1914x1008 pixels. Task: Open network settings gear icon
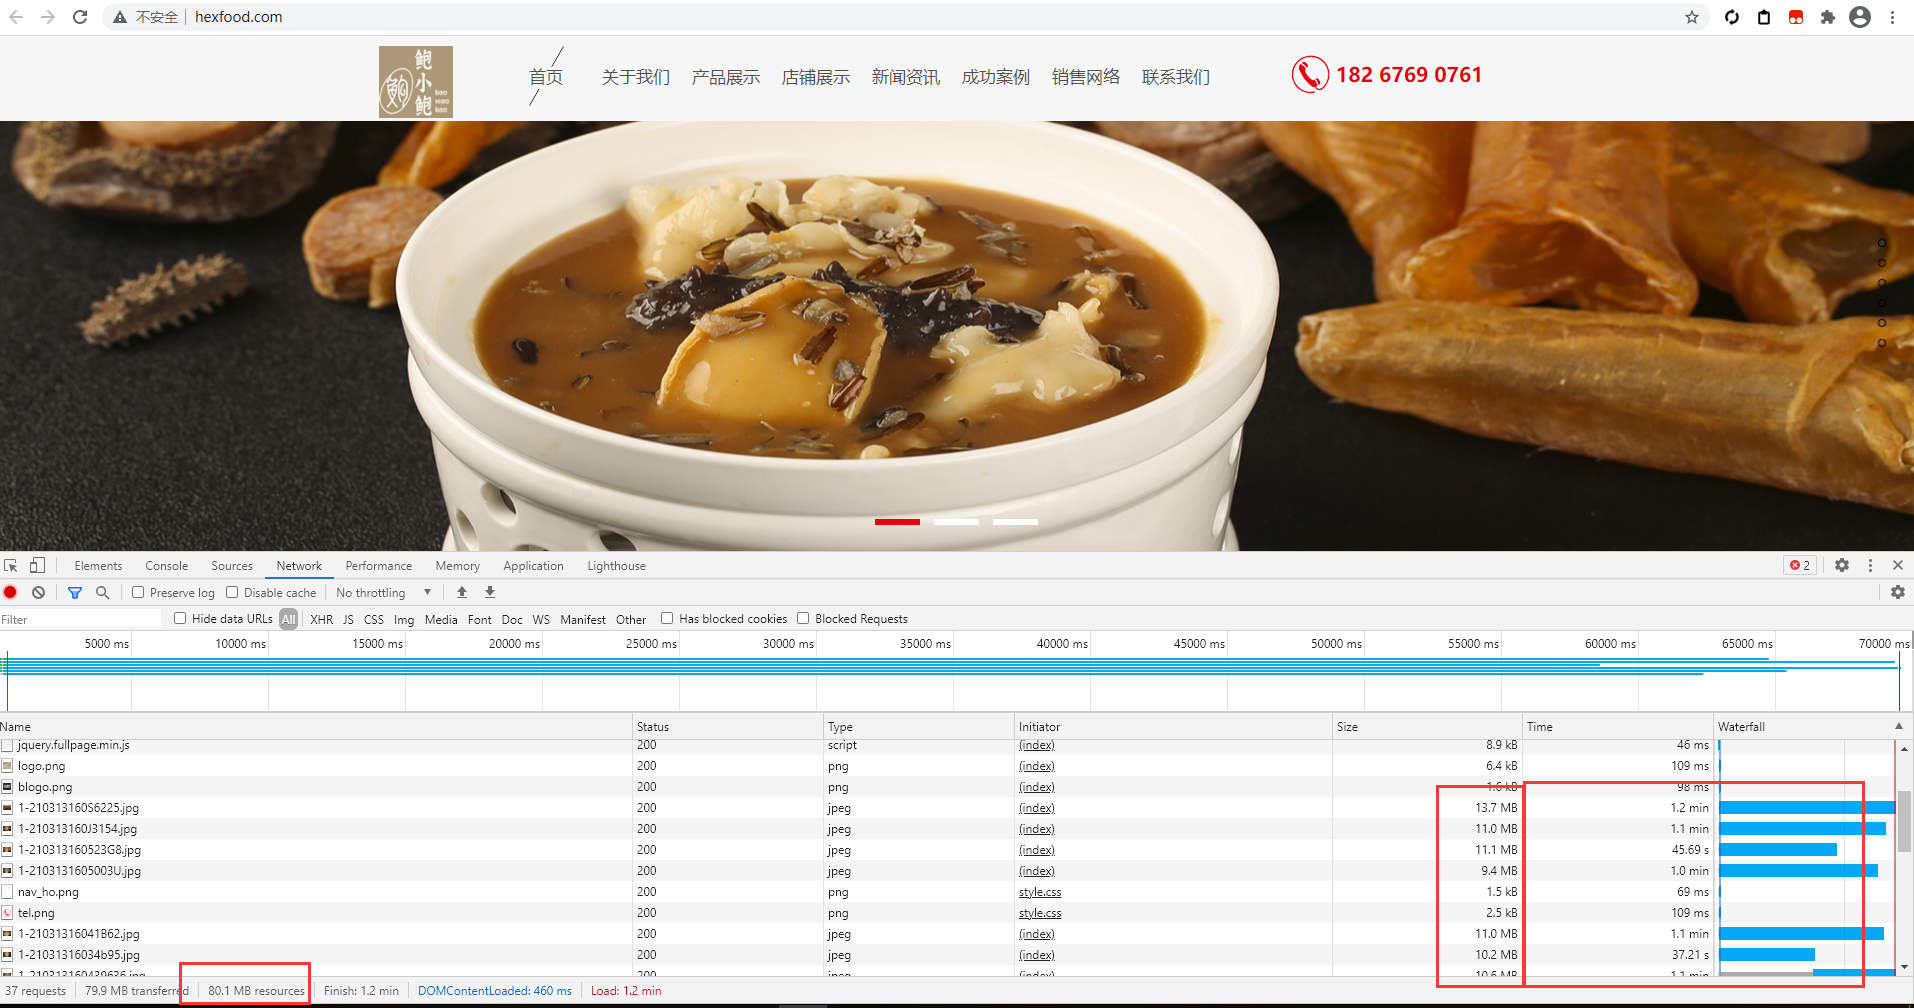click(1897, 593)
